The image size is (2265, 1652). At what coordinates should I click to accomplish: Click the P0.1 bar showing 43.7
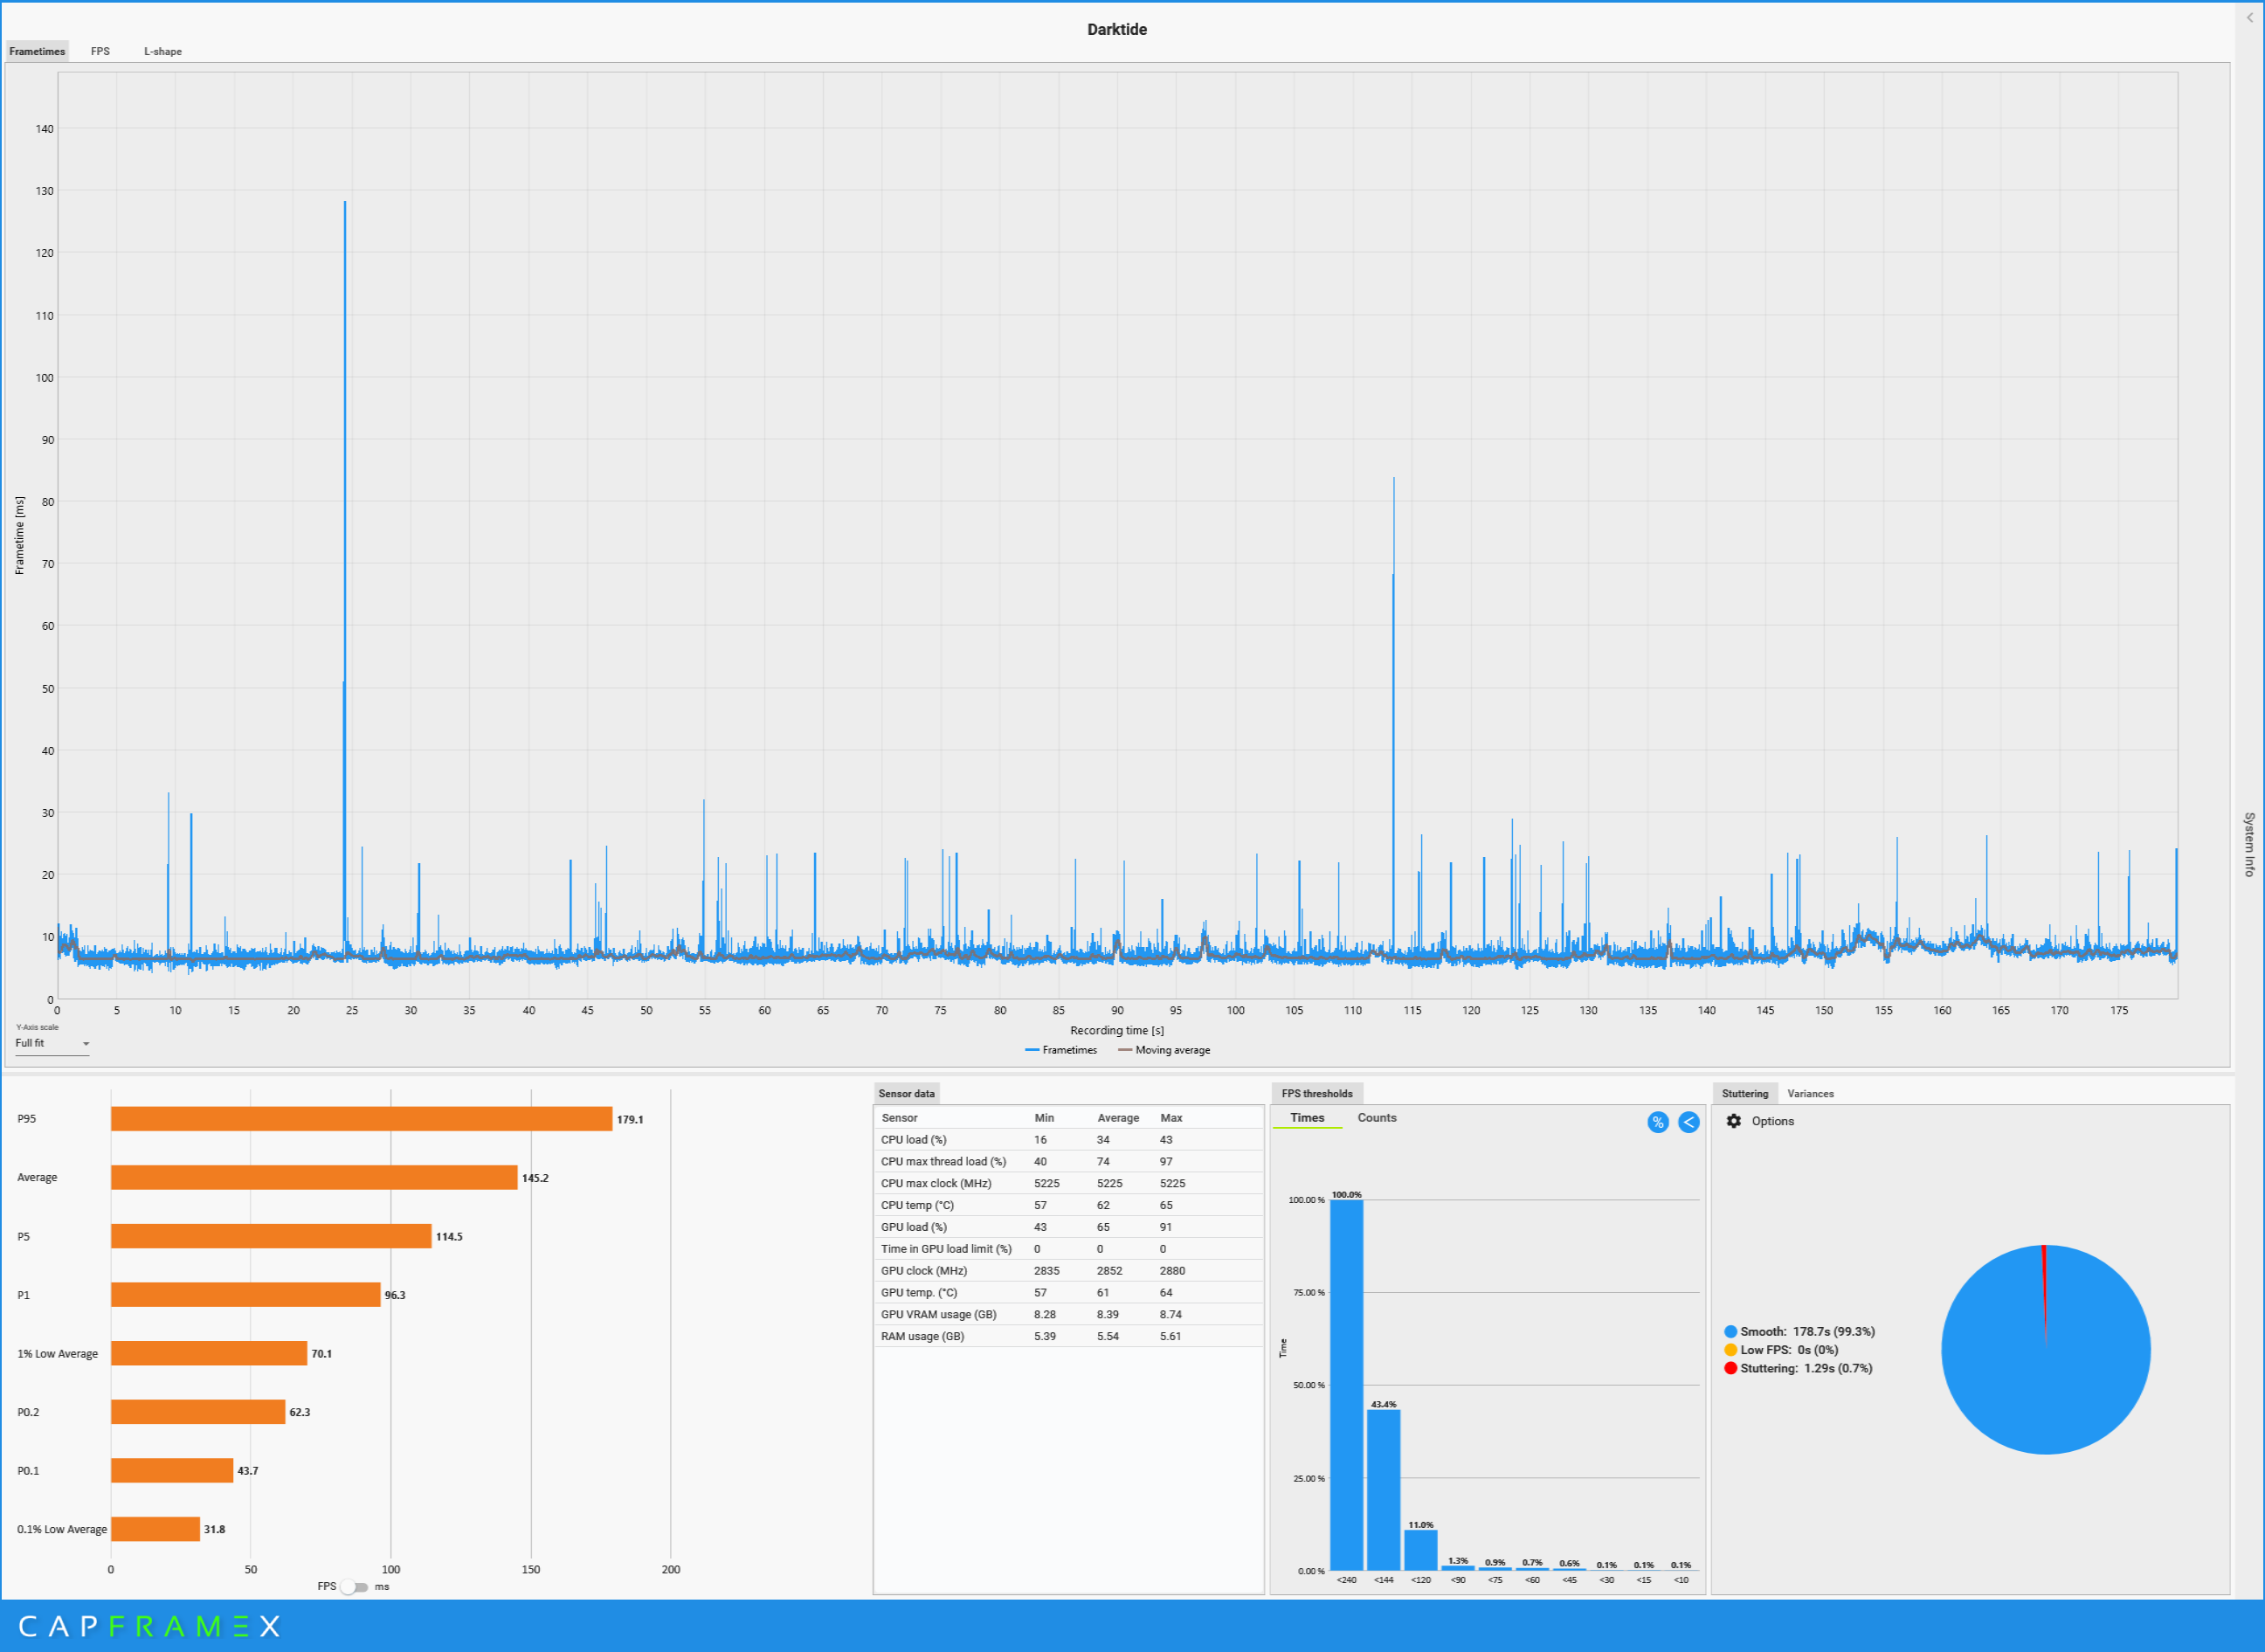(x=172, y=1471)
